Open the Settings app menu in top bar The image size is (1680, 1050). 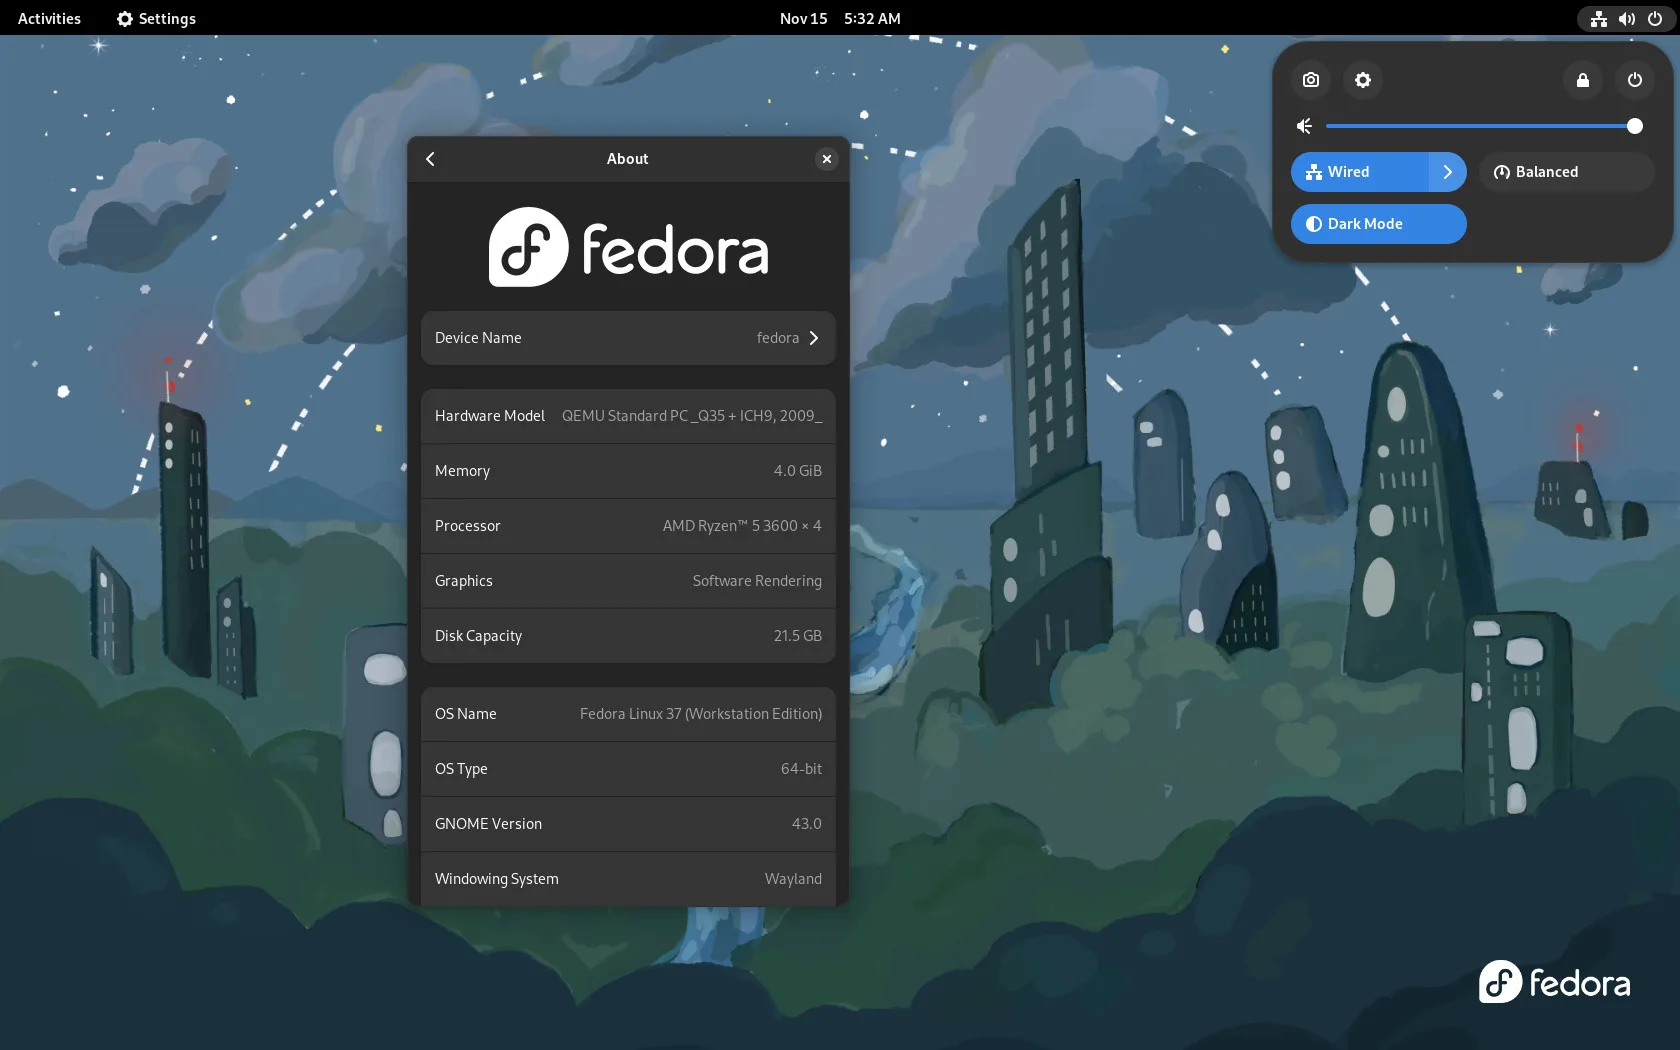click(156, 19)
